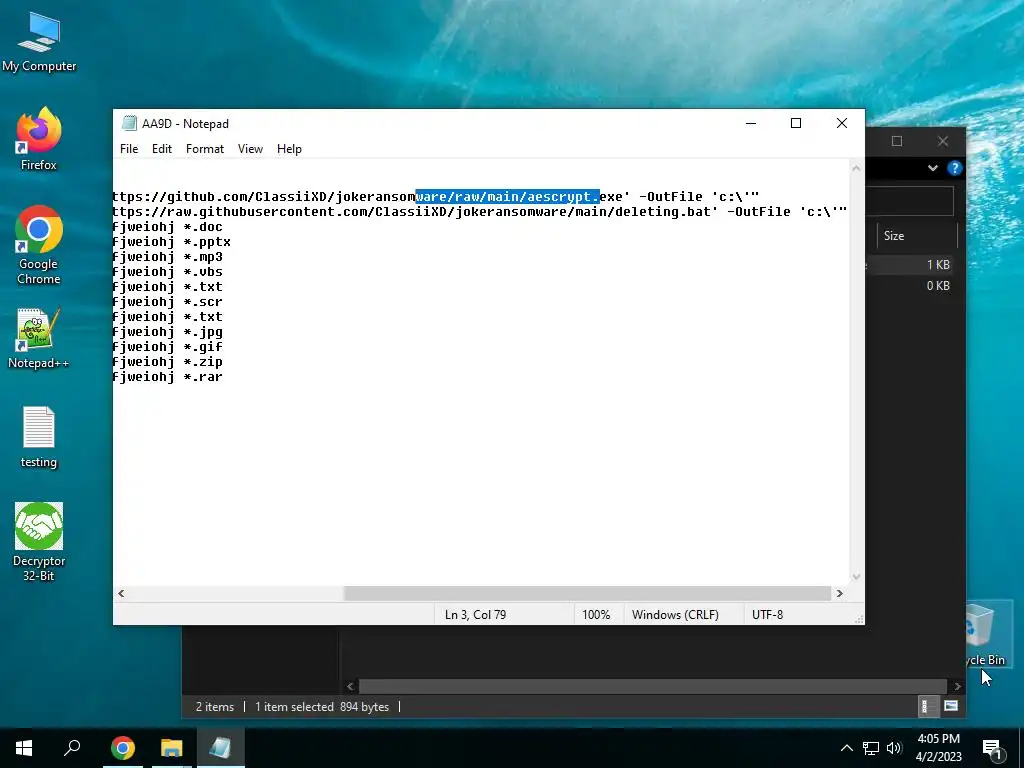
Task: Click the Explorer horizontal scrollbar thumb
Action: pyautogui.click(x=653, y=686)
